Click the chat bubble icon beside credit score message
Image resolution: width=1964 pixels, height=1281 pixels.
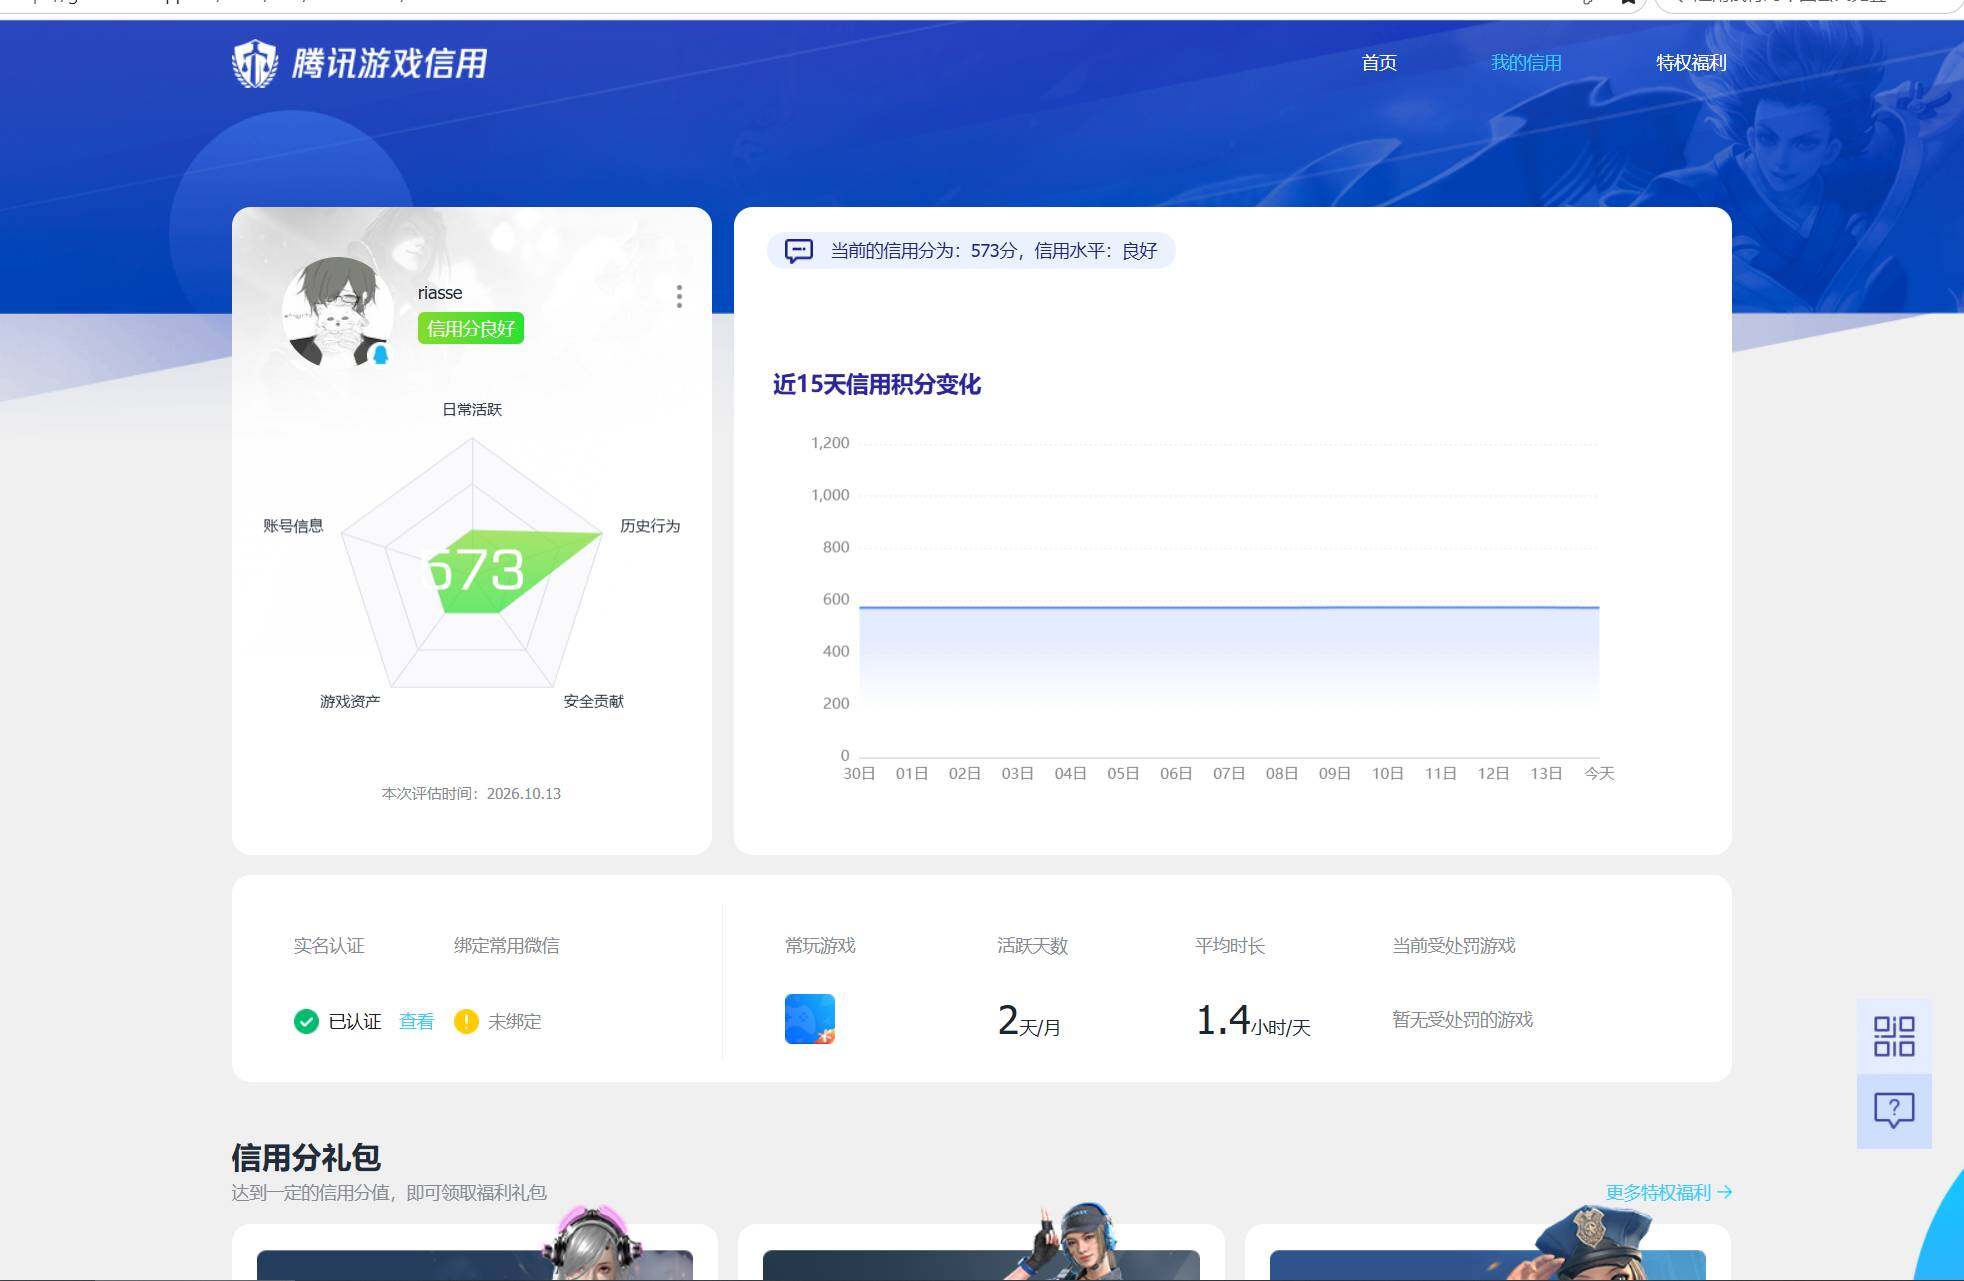tap(798, 250)
